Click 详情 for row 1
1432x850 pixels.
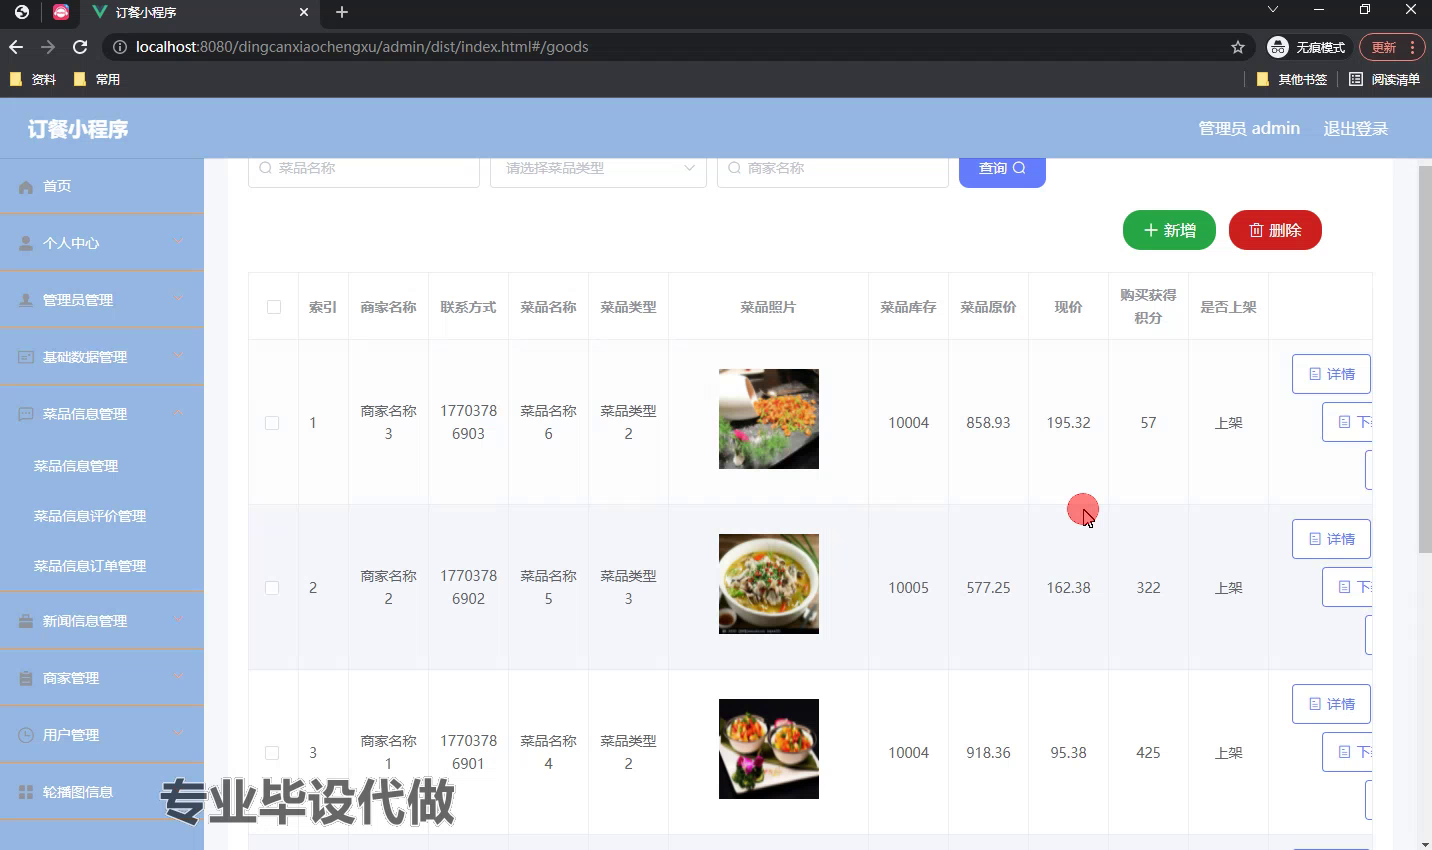pyautogui.click(x=1331, y=374)
